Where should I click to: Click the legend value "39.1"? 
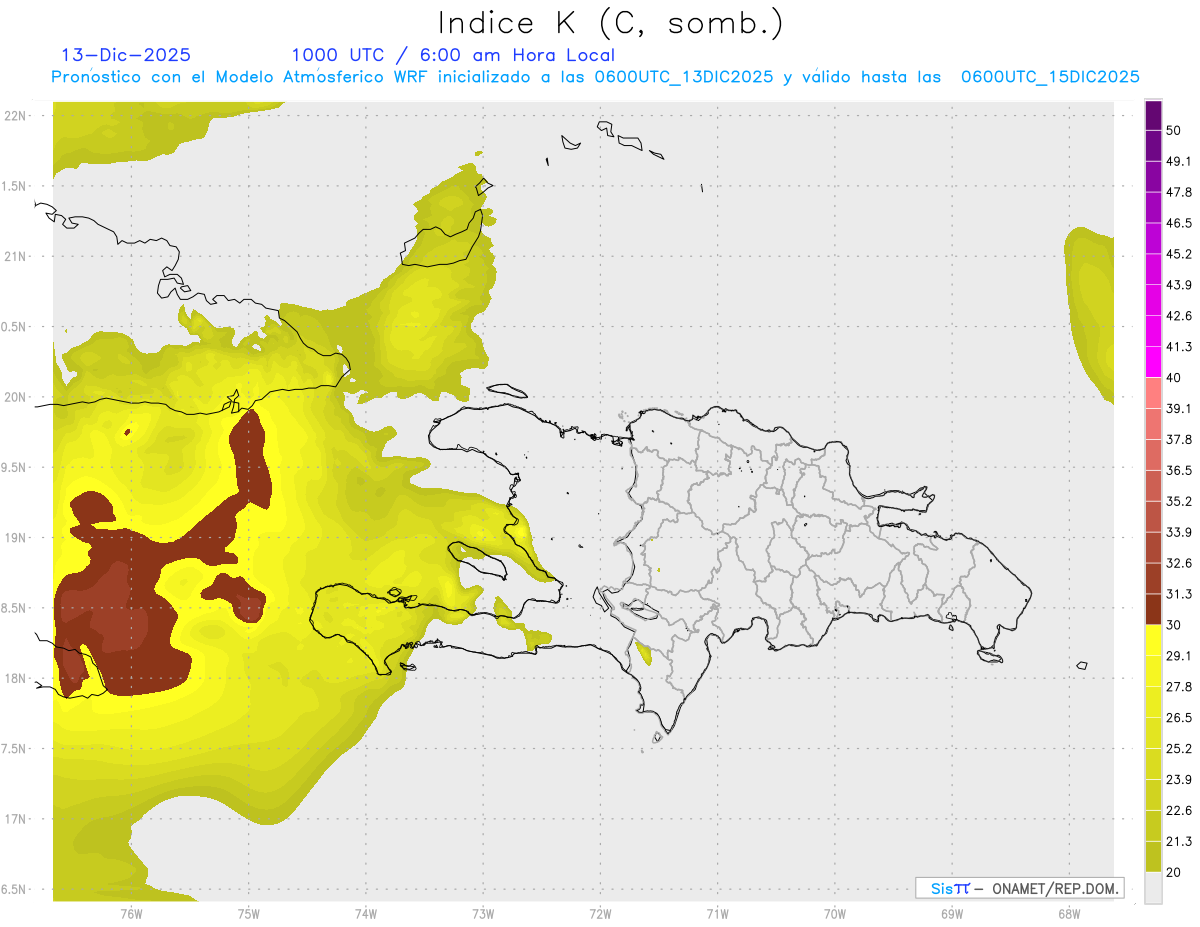pyautogui.click(x=1179, y=408)
